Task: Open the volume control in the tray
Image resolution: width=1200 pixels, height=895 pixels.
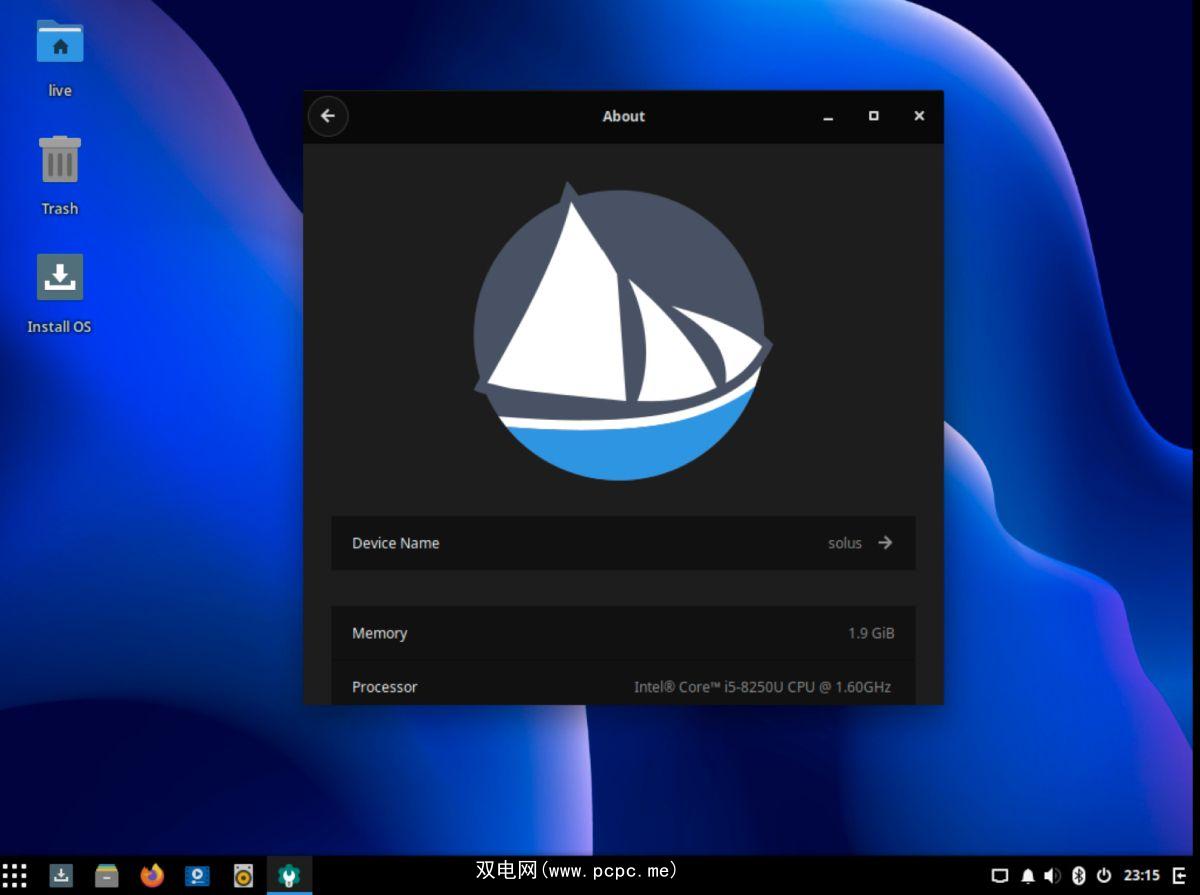Action: (x=1052, y=876)
